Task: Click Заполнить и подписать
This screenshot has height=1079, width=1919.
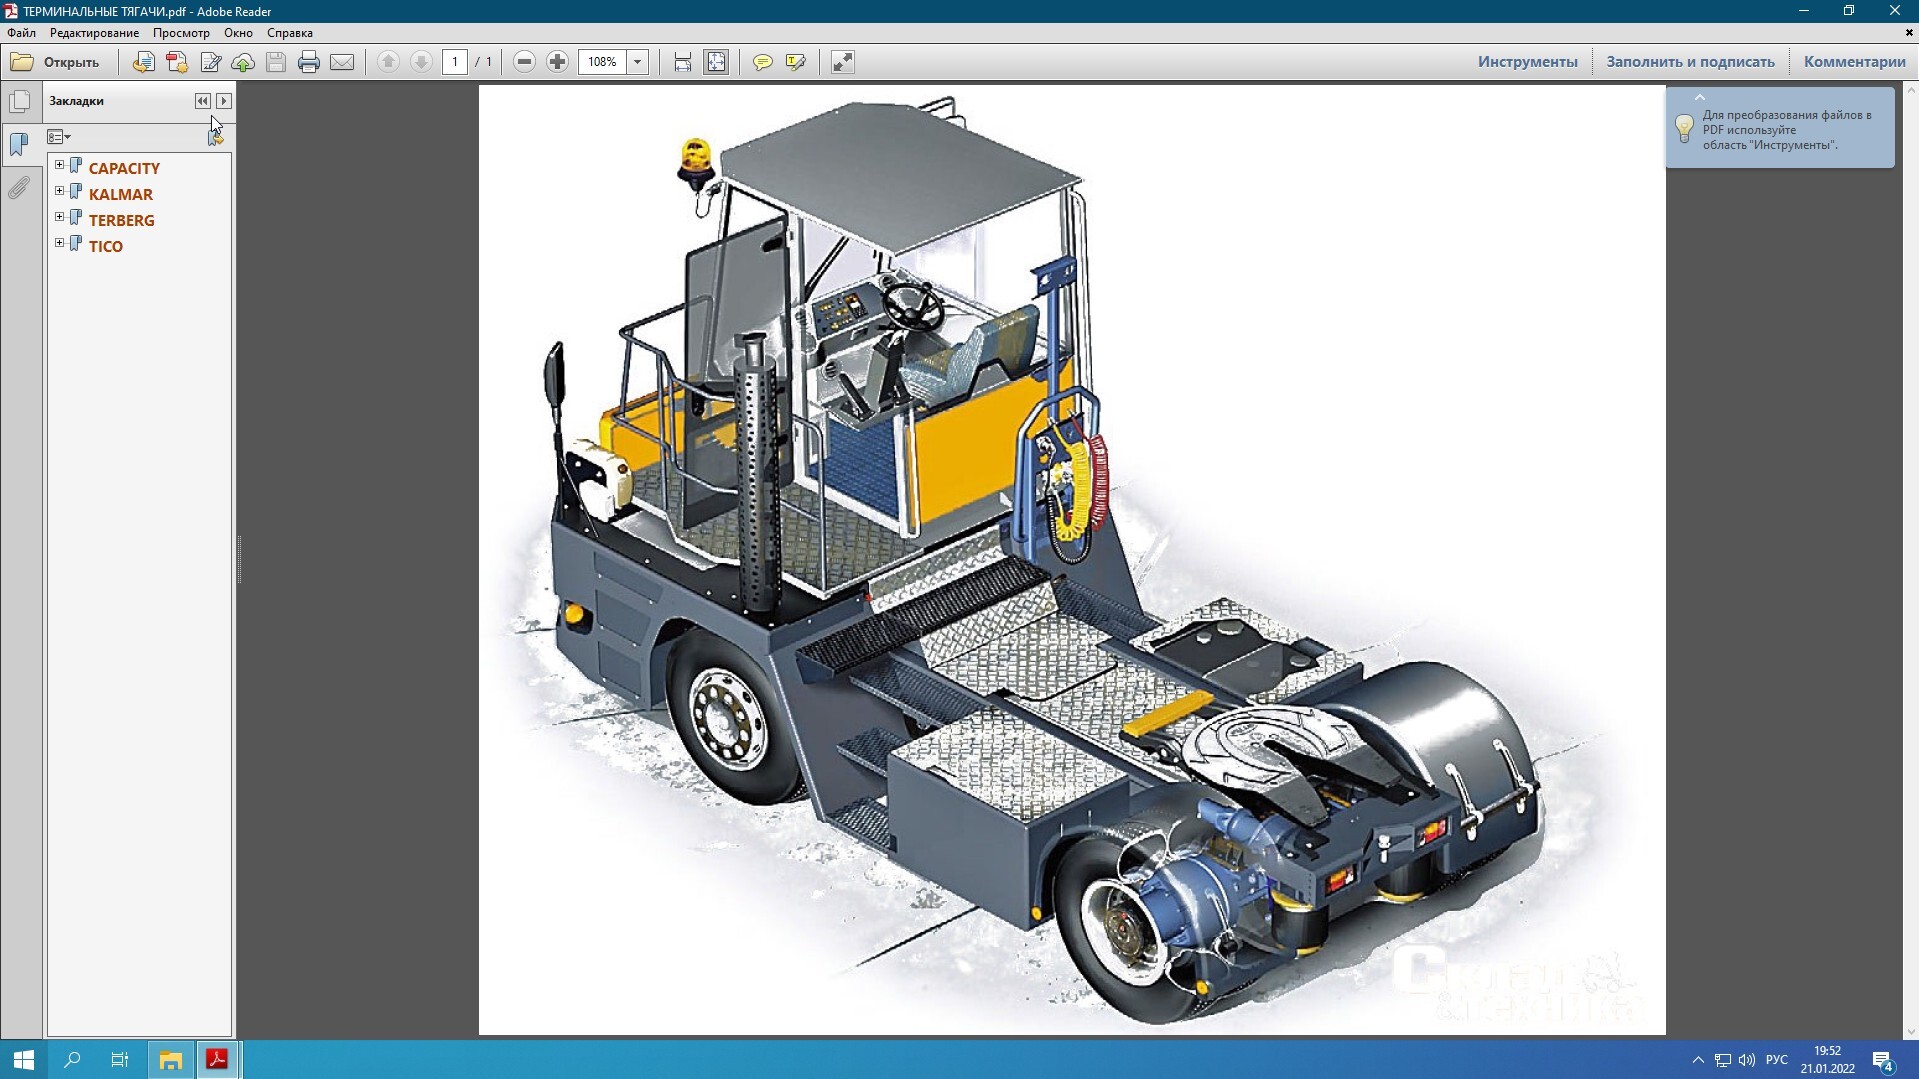Action: click(1690, 62)
